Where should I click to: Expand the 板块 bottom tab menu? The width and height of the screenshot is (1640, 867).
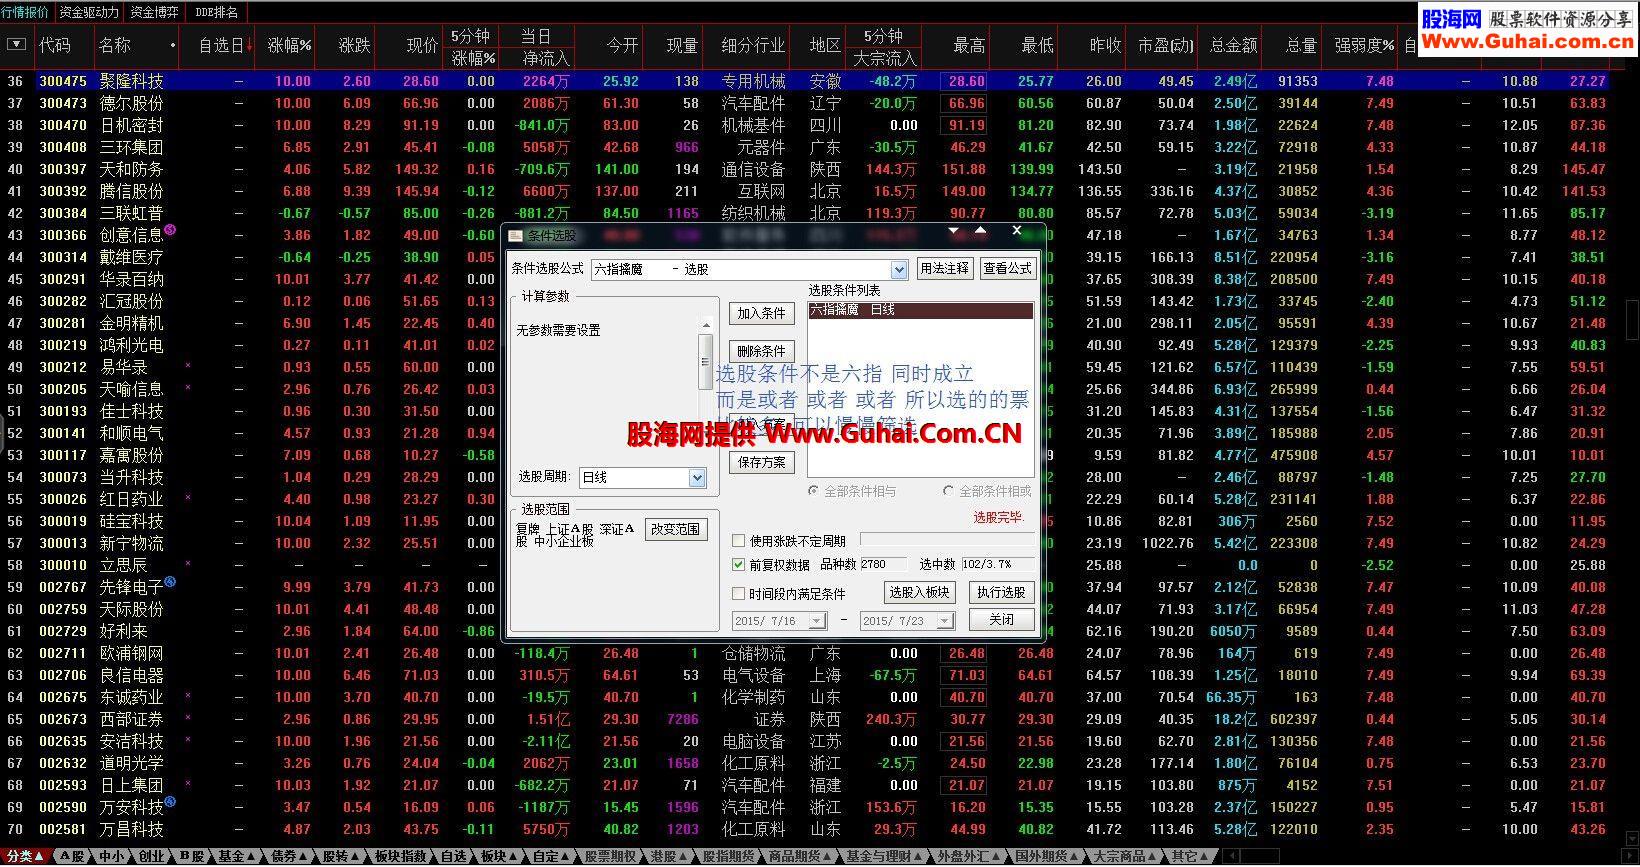(514, 856)
